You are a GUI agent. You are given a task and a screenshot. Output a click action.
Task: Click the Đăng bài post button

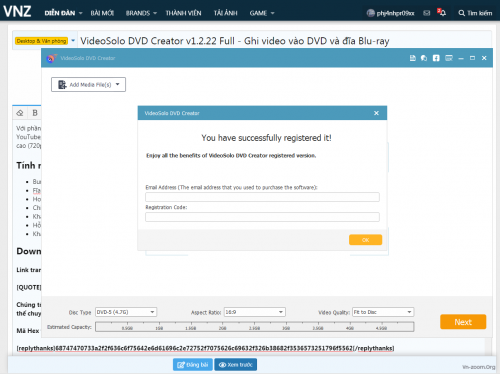(193, 365)
